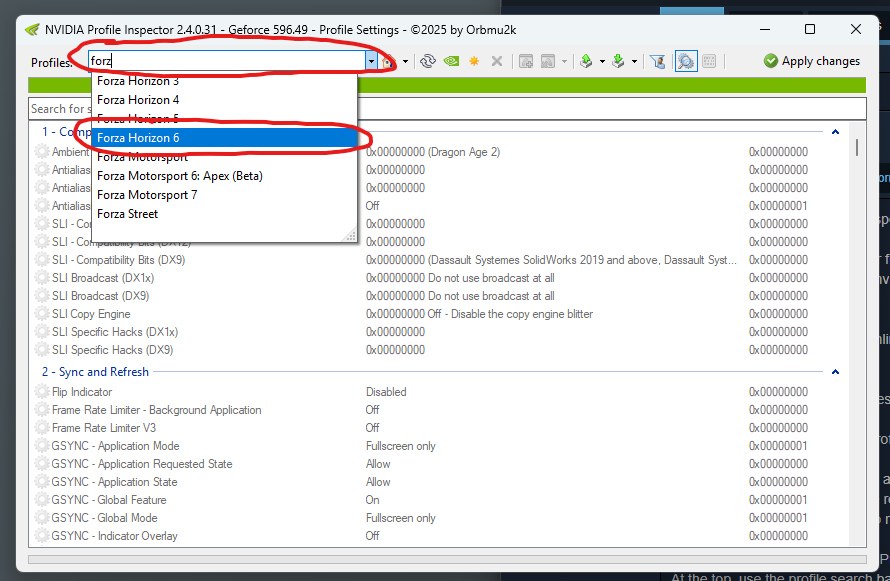Open the Profiles combo box arrow
The width and height of the screenshot is (890, 581).
click(x=371, y=61)
